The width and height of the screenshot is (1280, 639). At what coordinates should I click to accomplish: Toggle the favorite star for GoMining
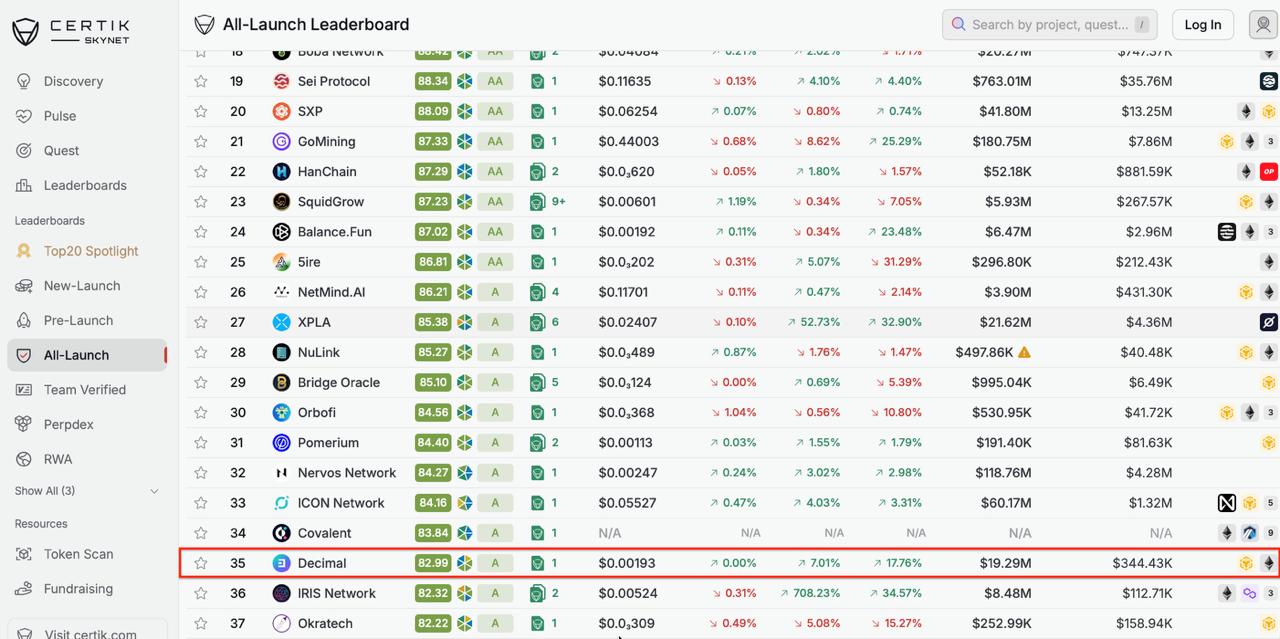click(201, 141)
